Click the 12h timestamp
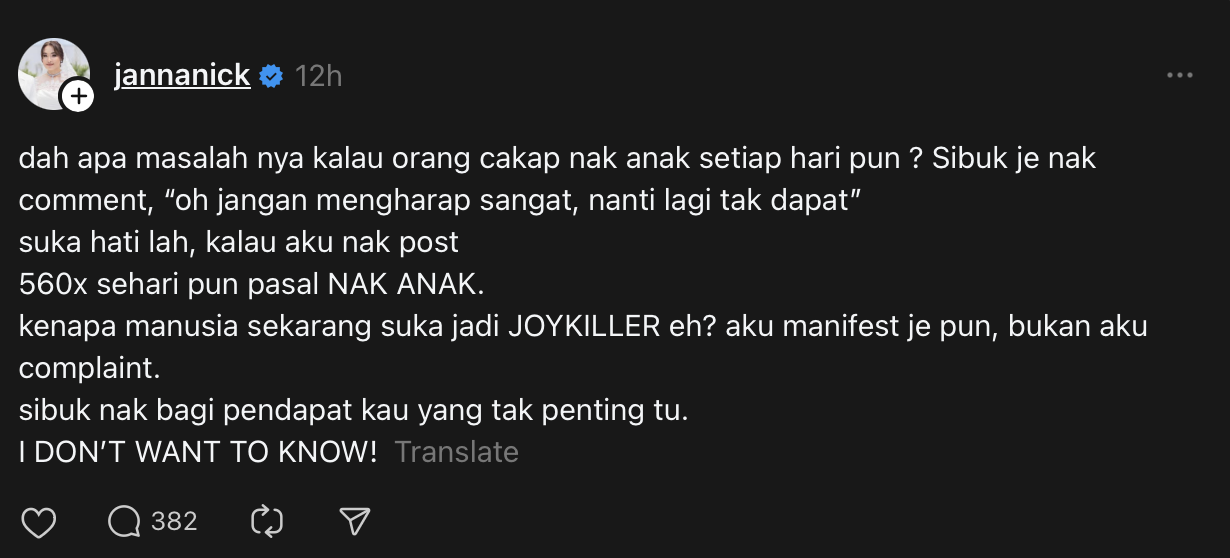The height and width of the screenshot is (558, 1230). coord(319,77)
